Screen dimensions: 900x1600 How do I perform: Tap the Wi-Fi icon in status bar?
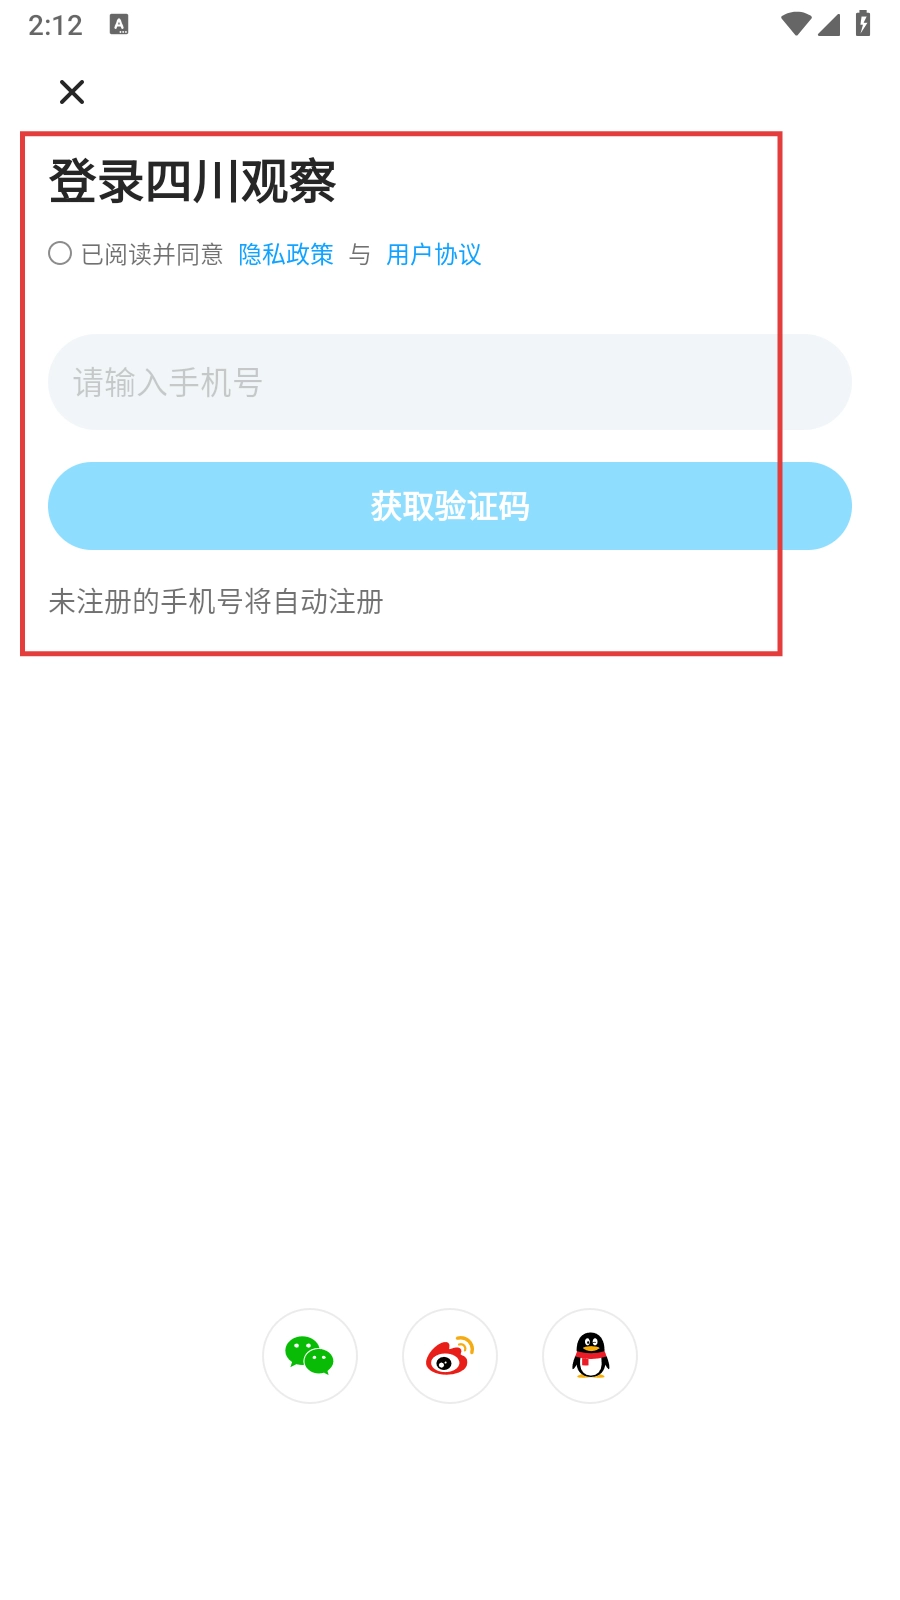796,24
